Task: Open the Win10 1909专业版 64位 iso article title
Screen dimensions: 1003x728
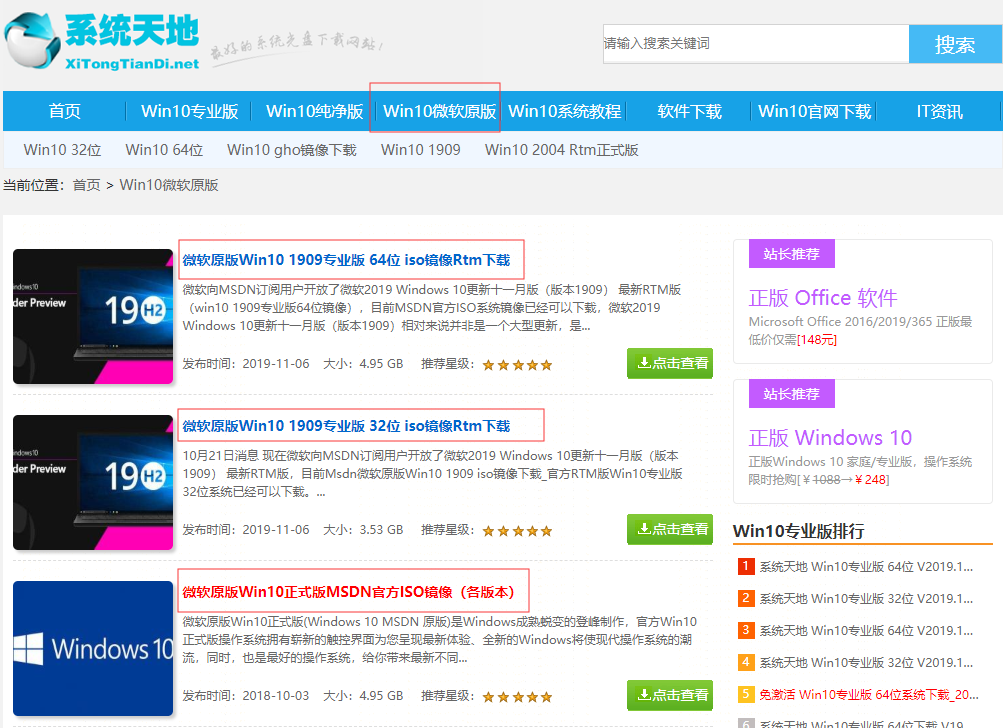Action: coord(346,260)
